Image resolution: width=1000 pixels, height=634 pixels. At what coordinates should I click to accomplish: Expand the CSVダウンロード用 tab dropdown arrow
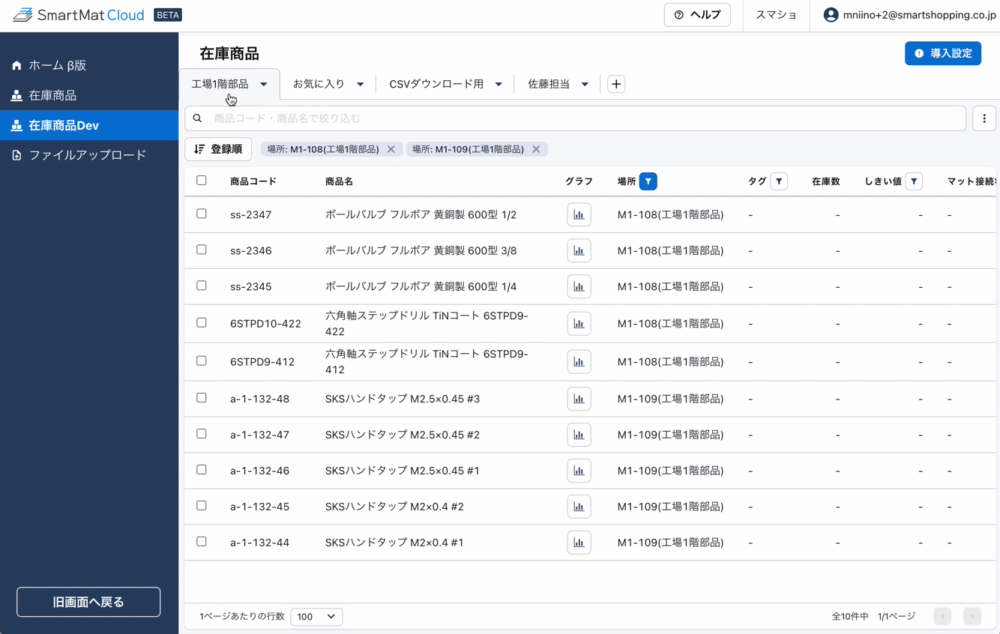pos(499,84)
